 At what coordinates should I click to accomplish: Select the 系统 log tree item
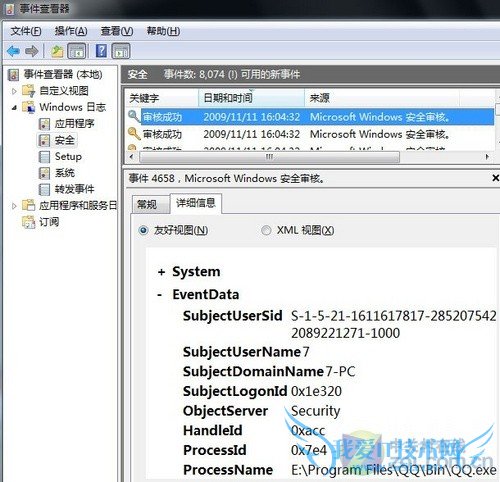(x=65, y=173)
